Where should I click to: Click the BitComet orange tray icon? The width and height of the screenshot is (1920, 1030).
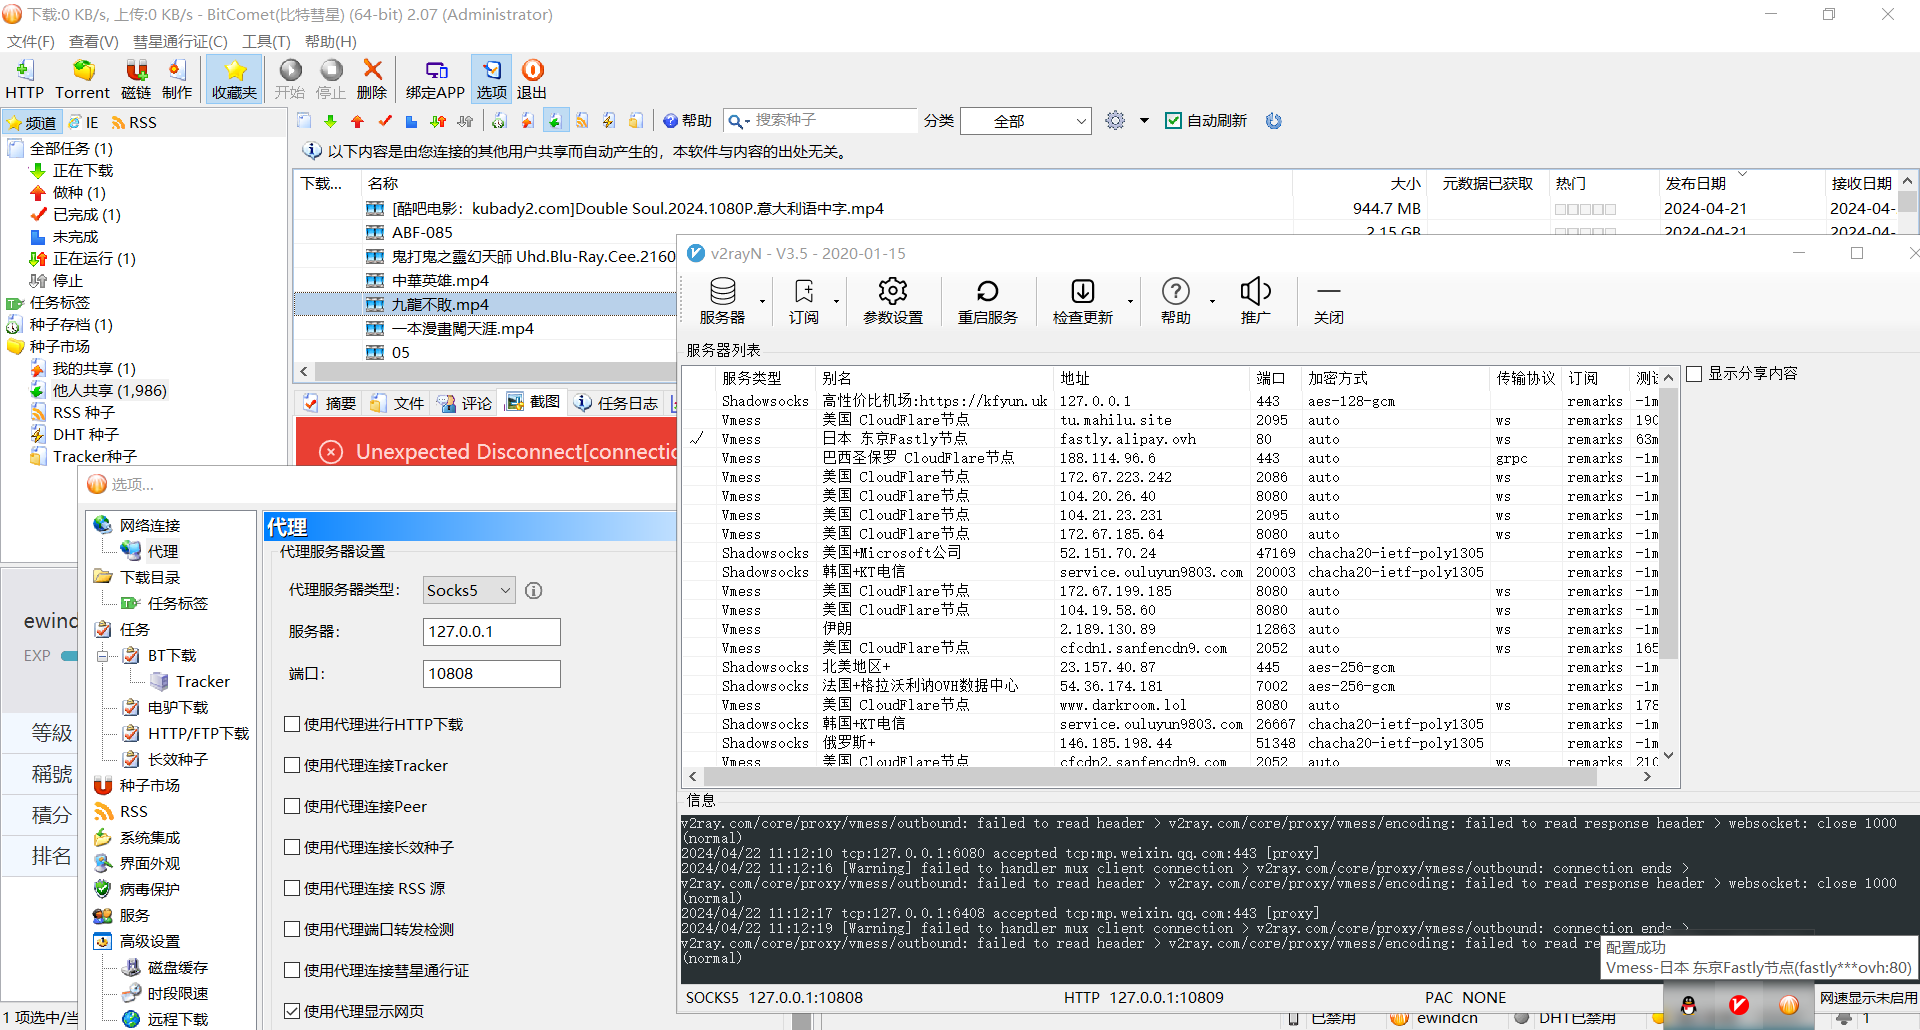tap(1789, 1005)
